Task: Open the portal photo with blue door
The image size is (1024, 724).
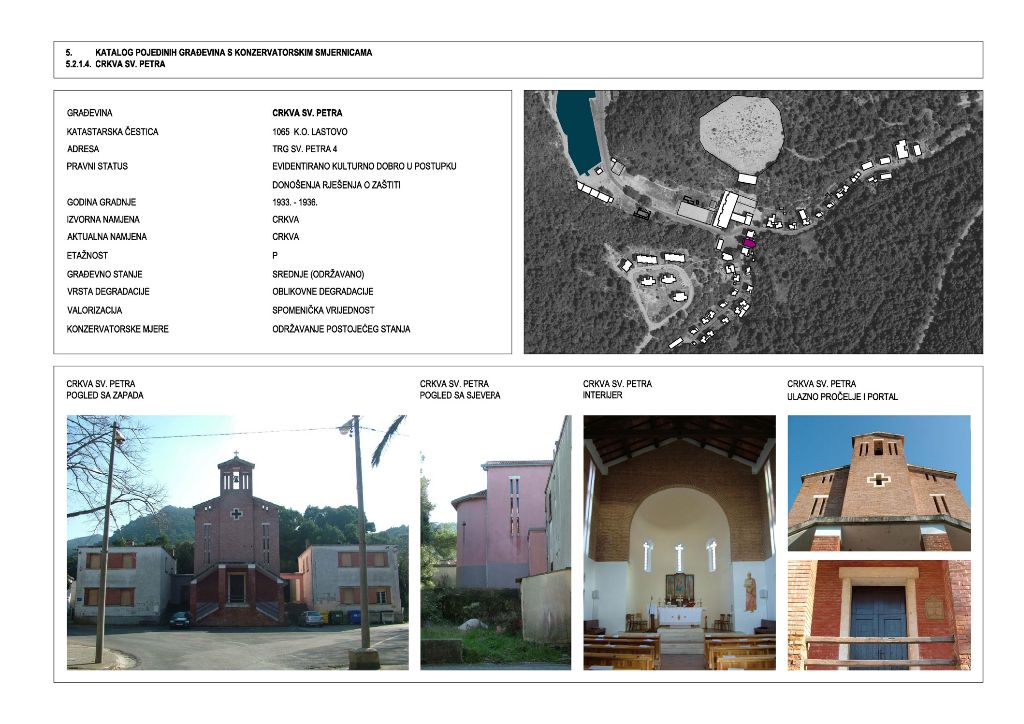Action: pyautogui.click(x=879, y=615)
